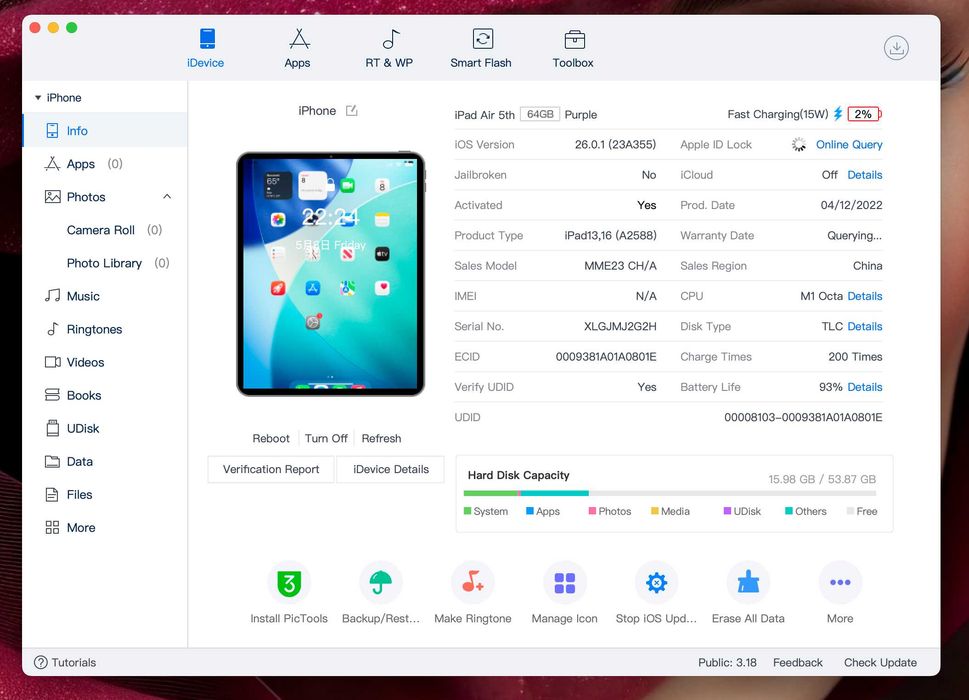This screenshot has width=969, height=700.
Task: Open Stop iOS Update tool
Action: pyautogui.click(x=656, y=593)
